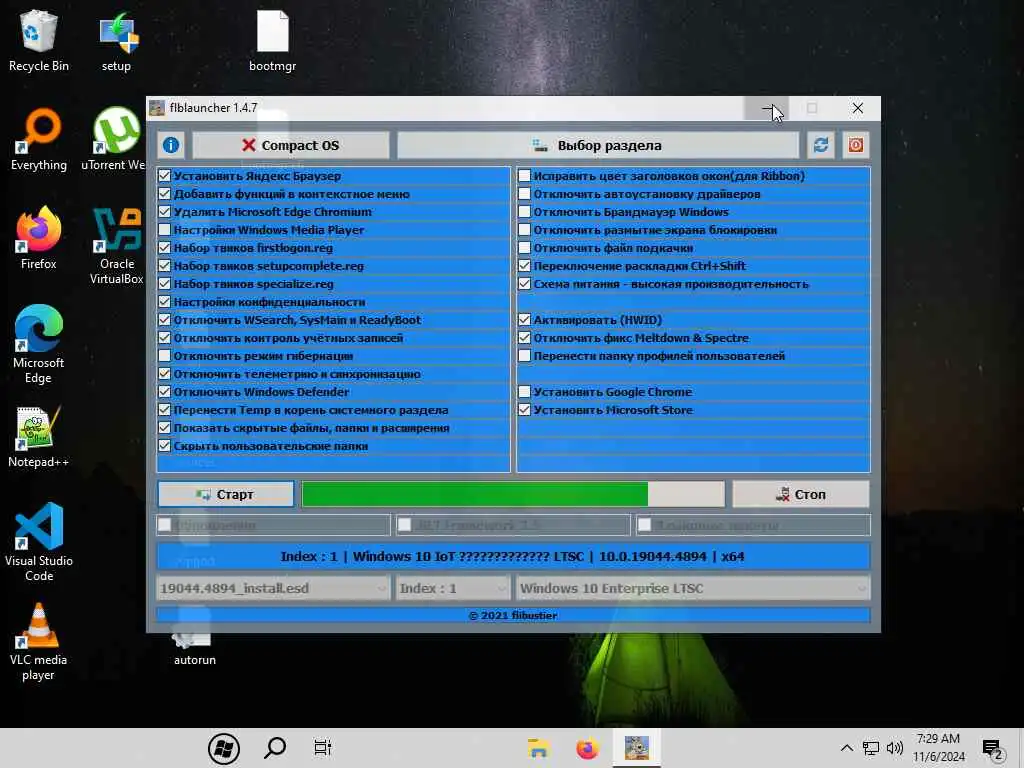Click the Старт button
Viewport: 1024px width, 768px height.
(226, 494)
